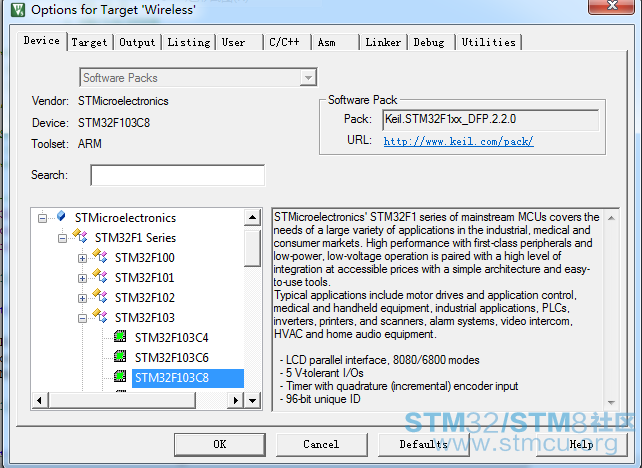
Task: Click the device tree scroll down arrow
Action: click(253, 400)
